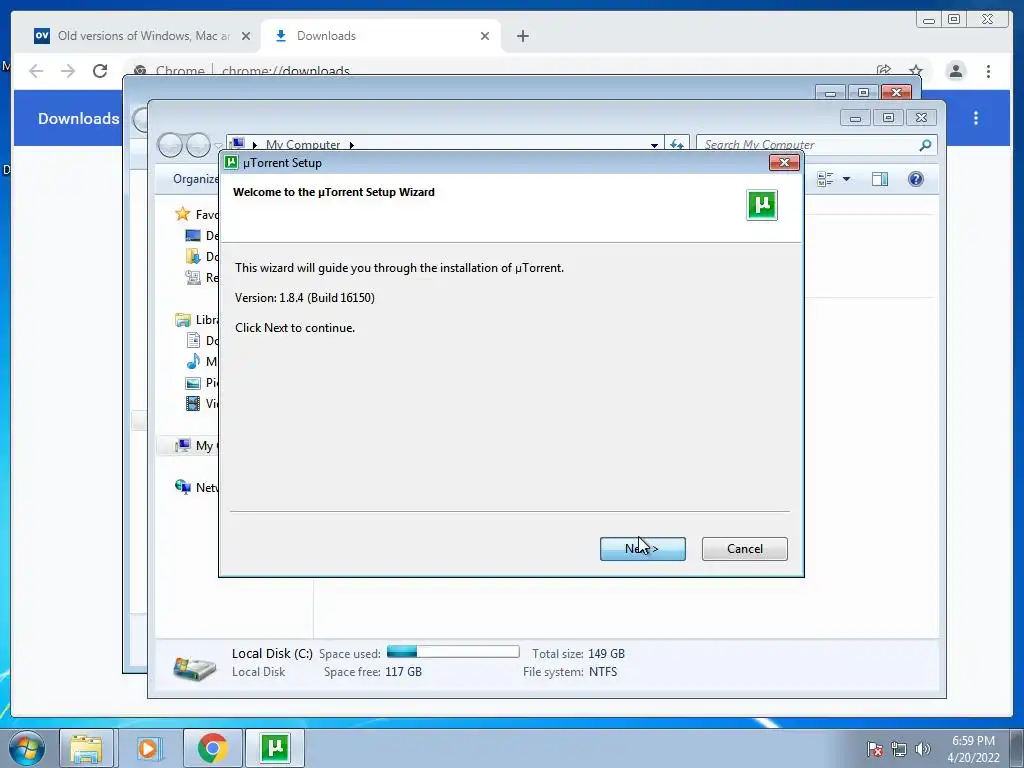Toggle the Explorer preview pane
This screenshot has height=768, width=1024.
pos(880,179)
